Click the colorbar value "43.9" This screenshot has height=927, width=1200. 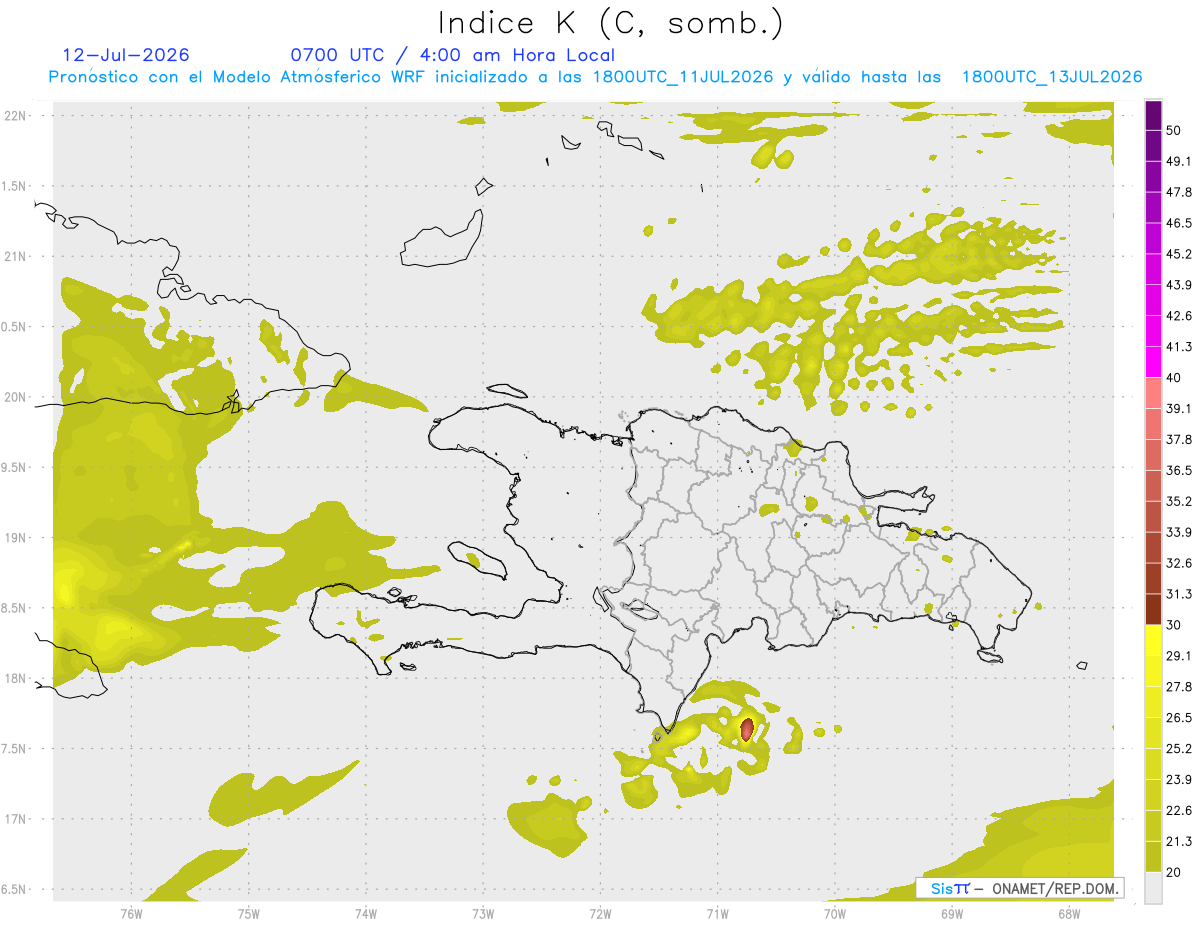1179,285
